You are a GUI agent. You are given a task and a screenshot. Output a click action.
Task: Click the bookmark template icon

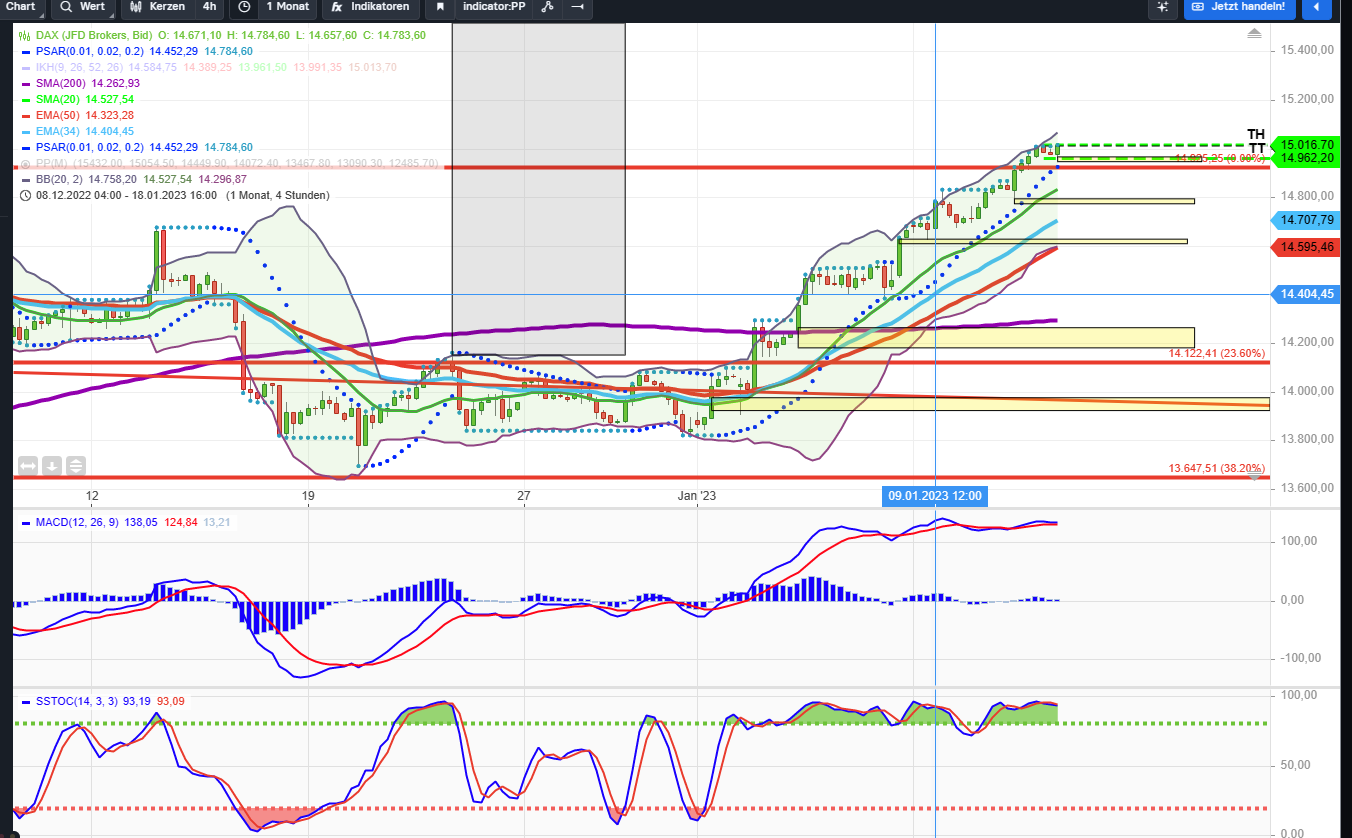438,7
